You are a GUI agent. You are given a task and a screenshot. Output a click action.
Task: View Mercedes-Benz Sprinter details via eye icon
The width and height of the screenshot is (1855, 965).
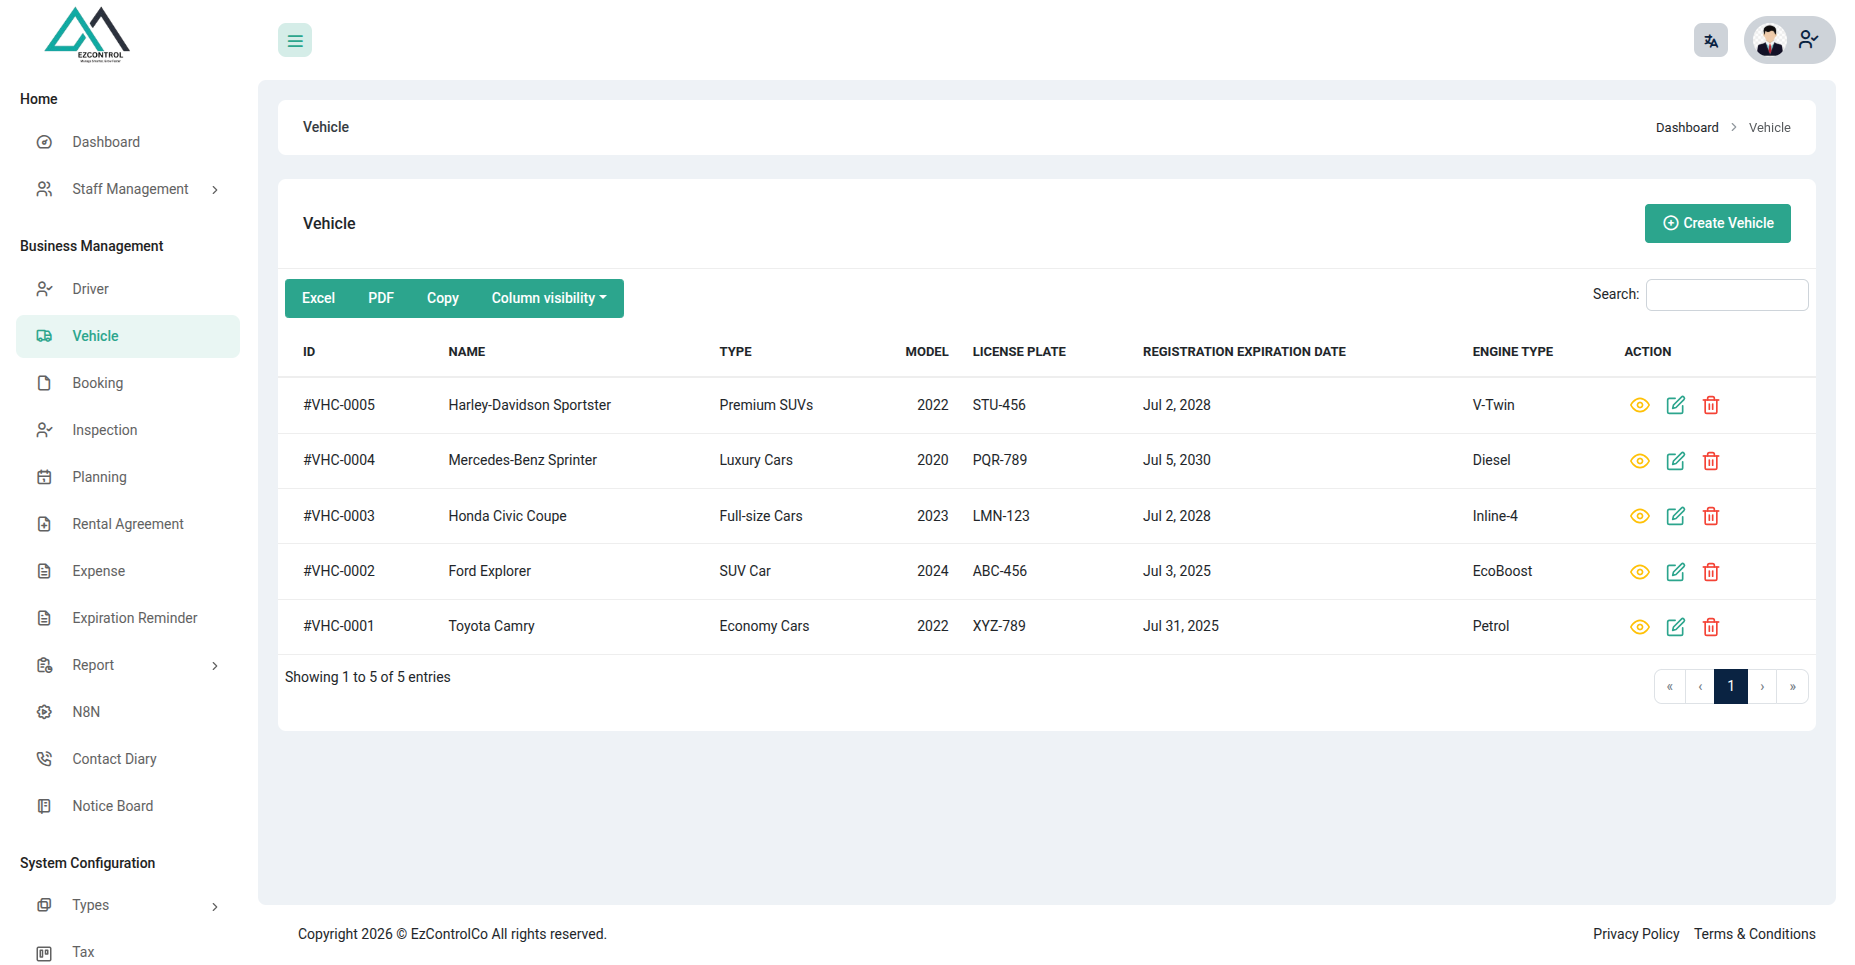tap(1640, 461)
